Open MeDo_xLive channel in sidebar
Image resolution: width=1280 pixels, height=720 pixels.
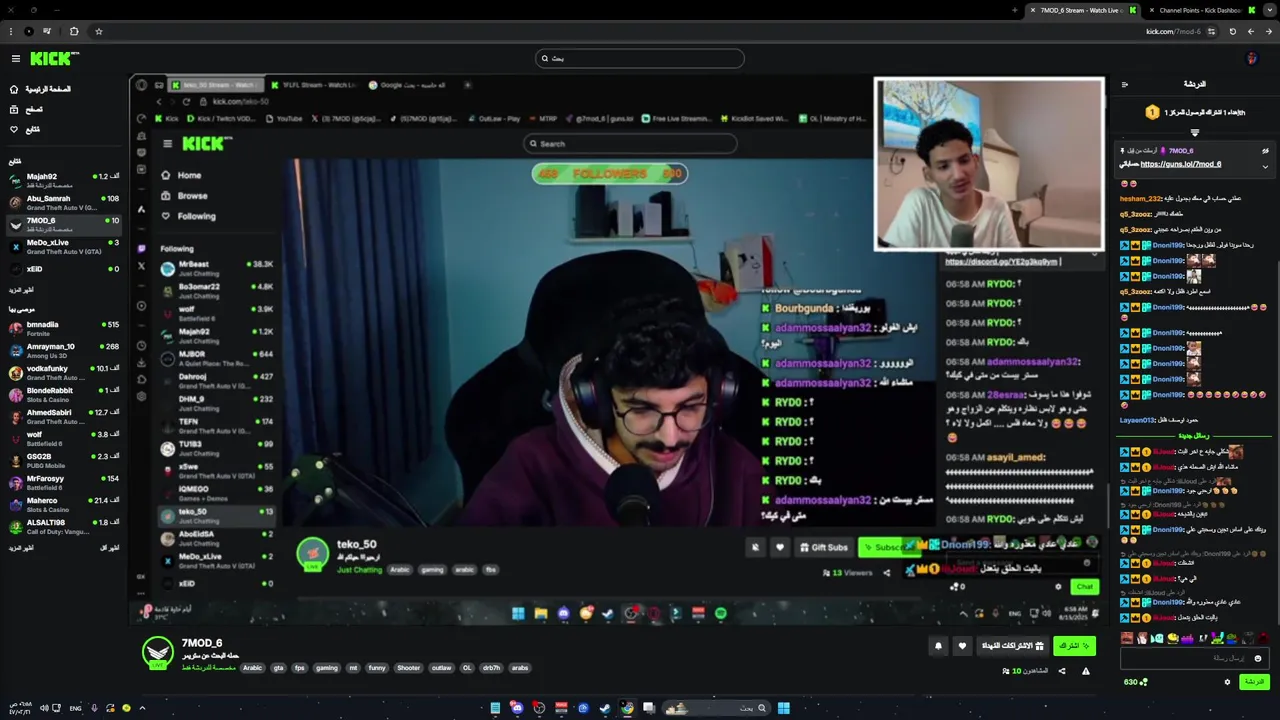(x=64, y=246)
